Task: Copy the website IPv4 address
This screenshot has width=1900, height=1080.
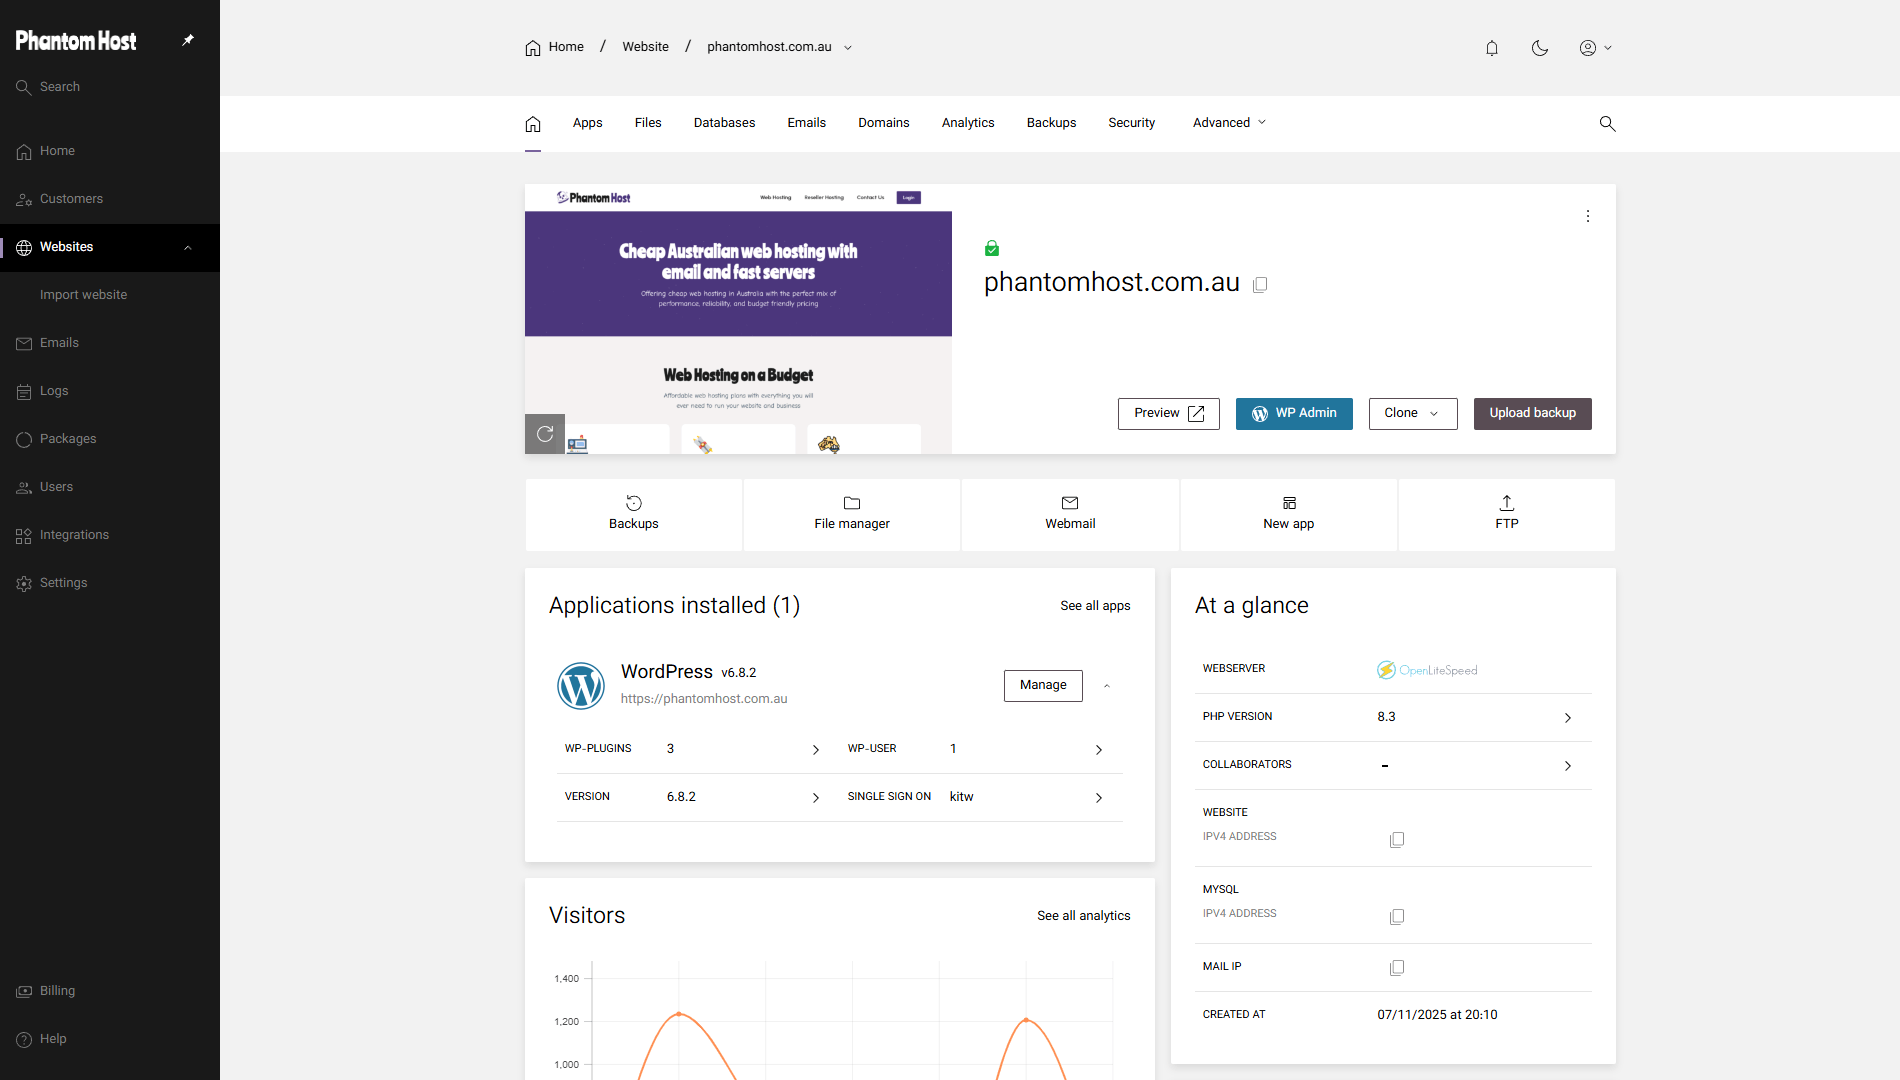Action: 1396,840
